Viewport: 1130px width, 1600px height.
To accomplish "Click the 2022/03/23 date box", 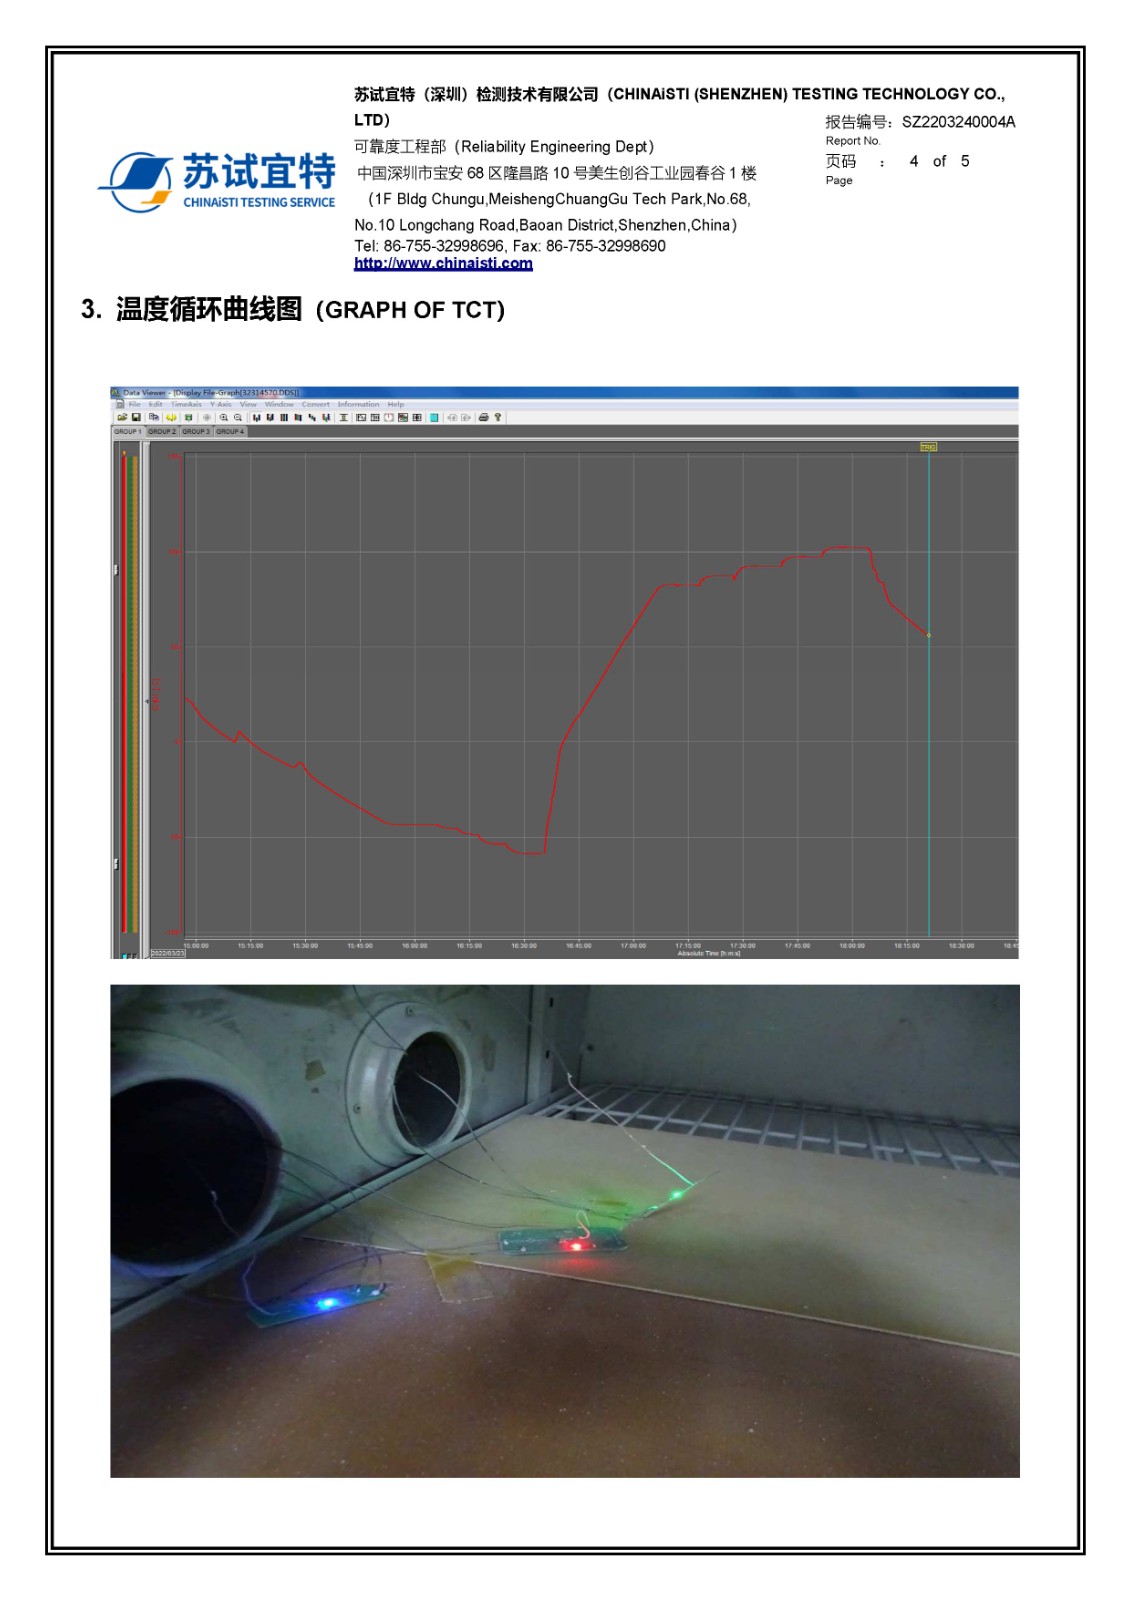I will tap(168, 953).
